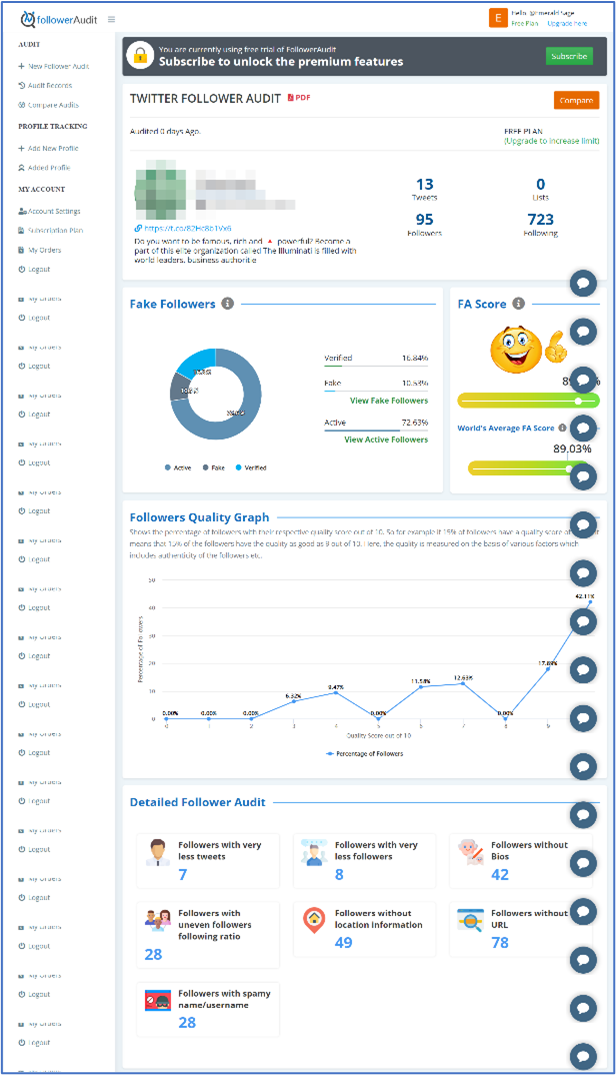The height and width of the screenshot is (1075, 616).
Task: Open the chat bubble on the Followers without URL card
Action: click(583, 912)
